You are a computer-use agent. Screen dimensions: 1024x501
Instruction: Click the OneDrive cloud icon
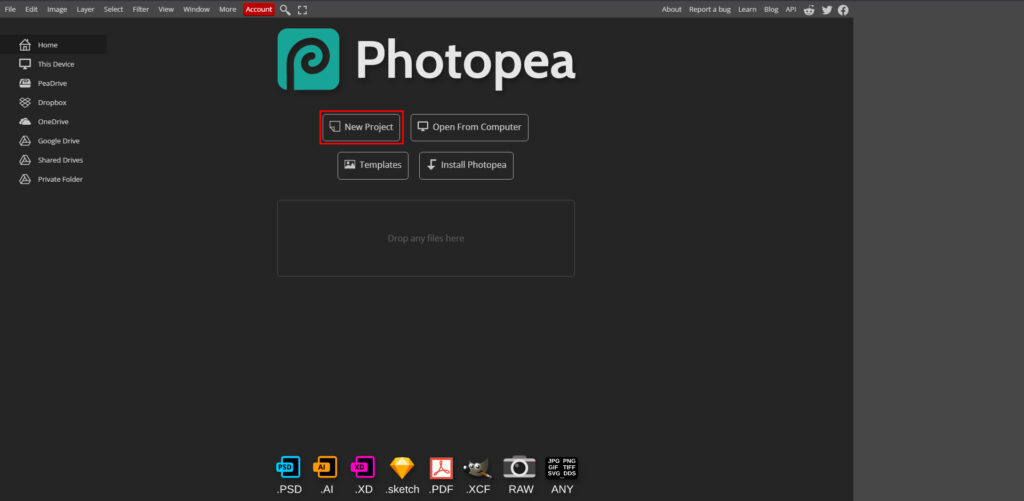pos(25,121)
